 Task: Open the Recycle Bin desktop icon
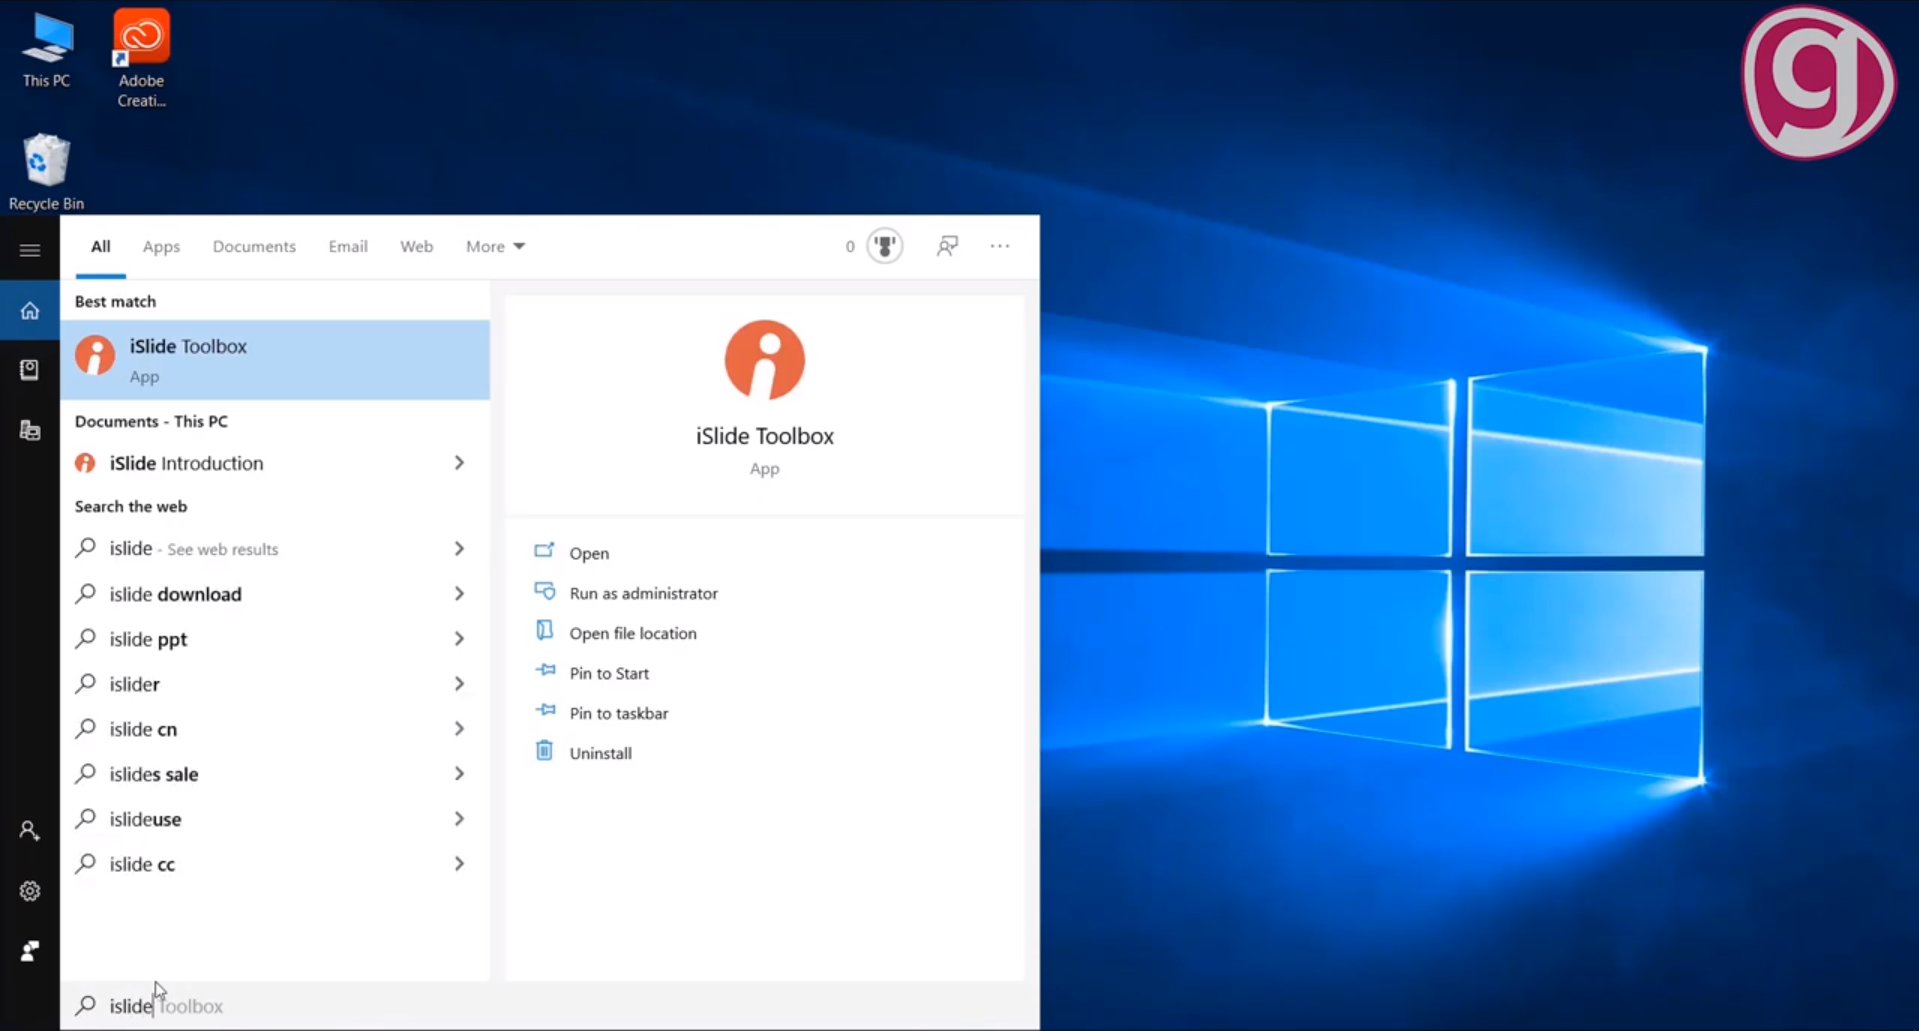[46, 172]
